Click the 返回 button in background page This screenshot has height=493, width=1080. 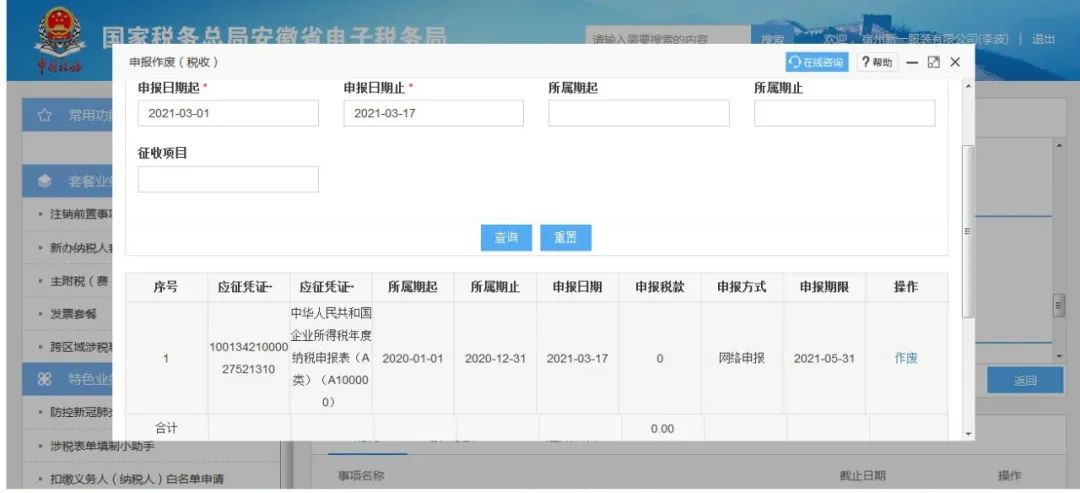click(x=1025, y=381)
